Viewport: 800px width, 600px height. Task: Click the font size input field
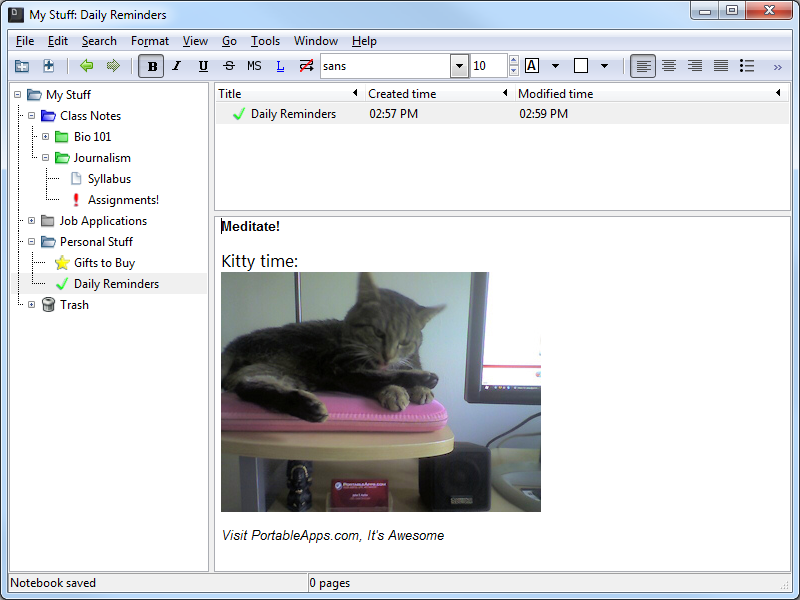click(x=488, y=66)
